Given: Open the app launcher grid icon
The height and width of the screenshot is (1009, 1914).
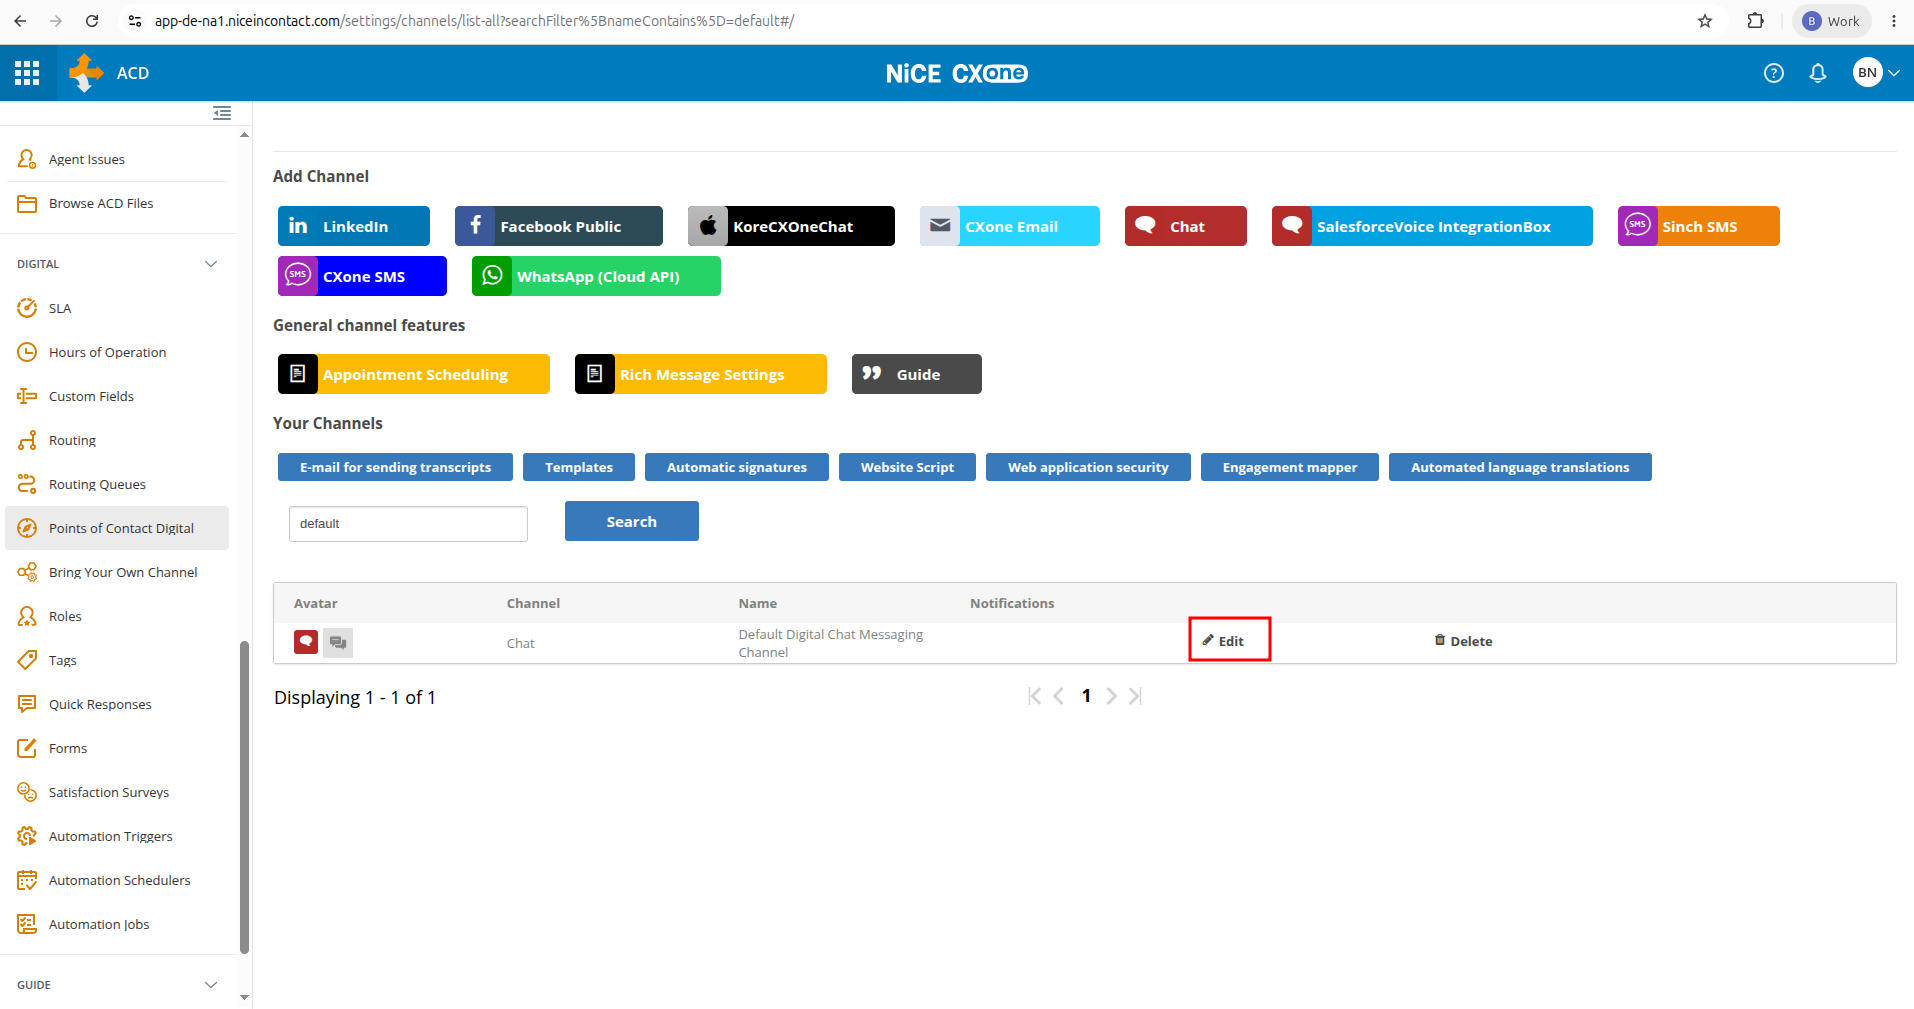Looking at the screenshot, I should [27, 73].
